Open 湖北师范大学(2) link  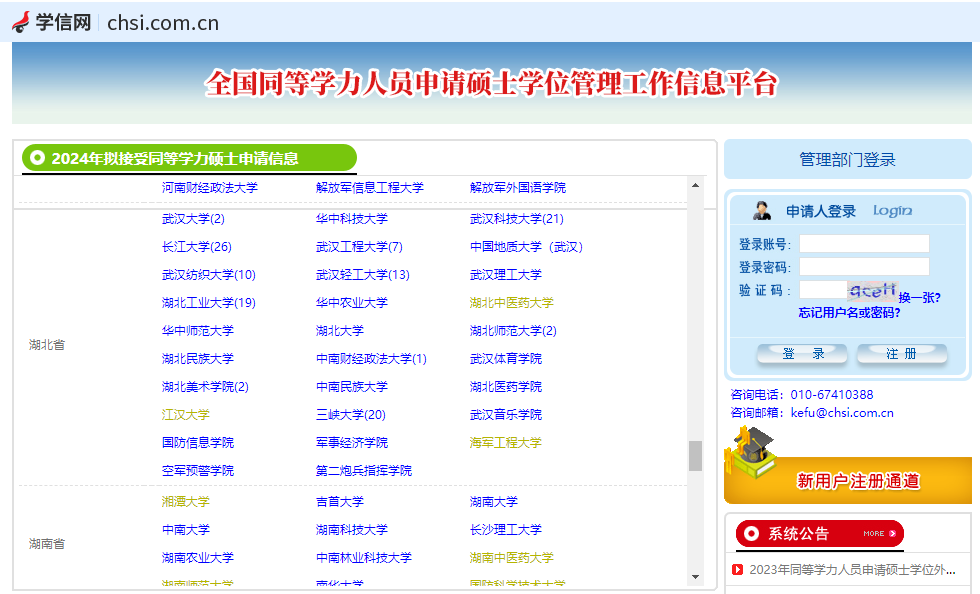513,331
